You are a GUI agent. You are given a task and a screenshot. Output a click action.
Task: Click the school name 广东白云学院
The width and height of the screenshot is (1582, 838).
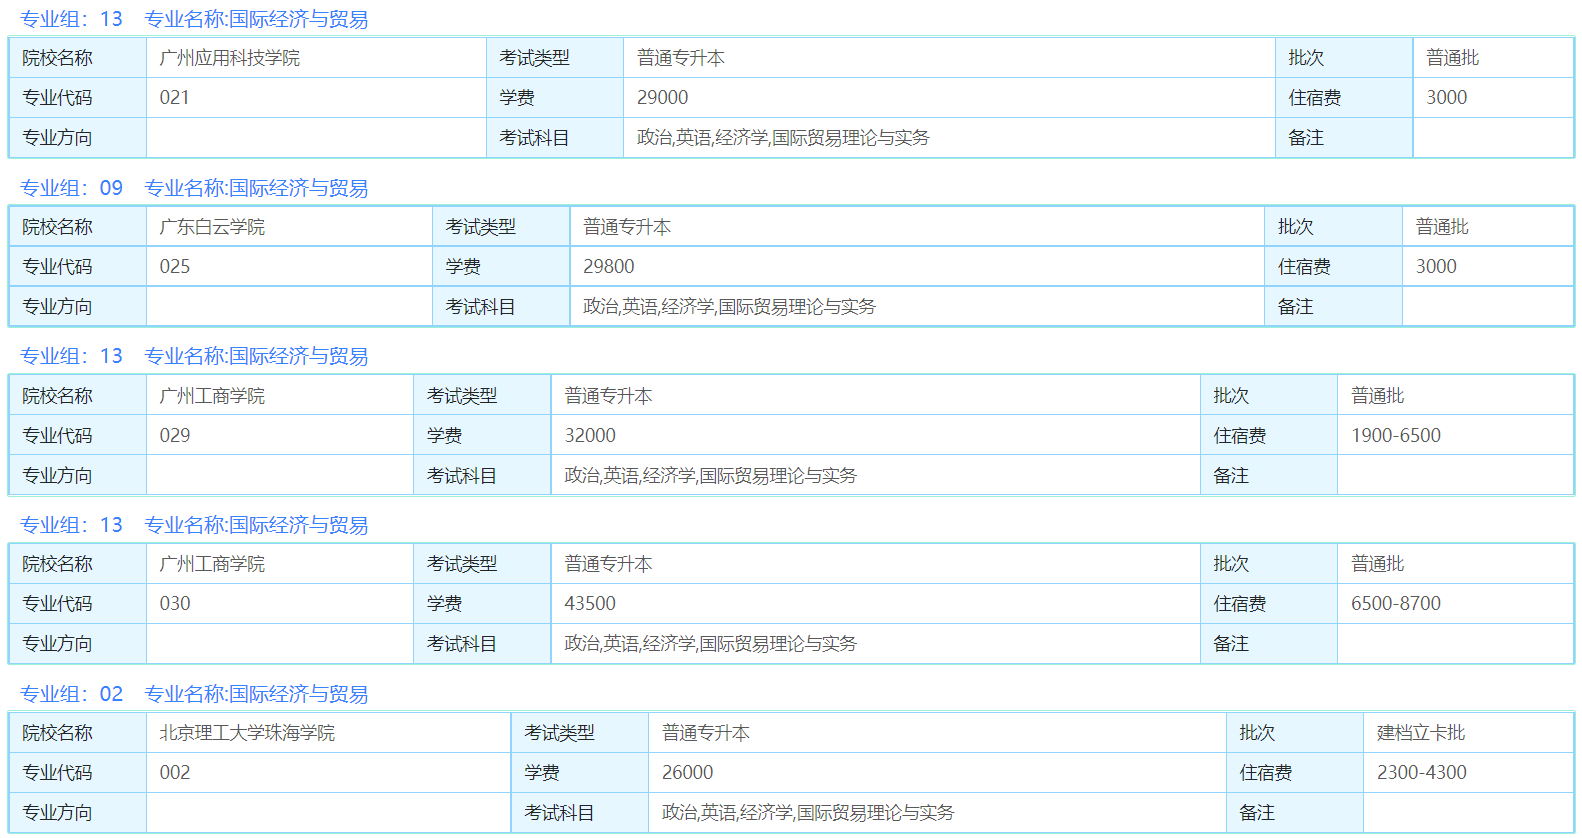pyautogui.click(x=212, y=227)
